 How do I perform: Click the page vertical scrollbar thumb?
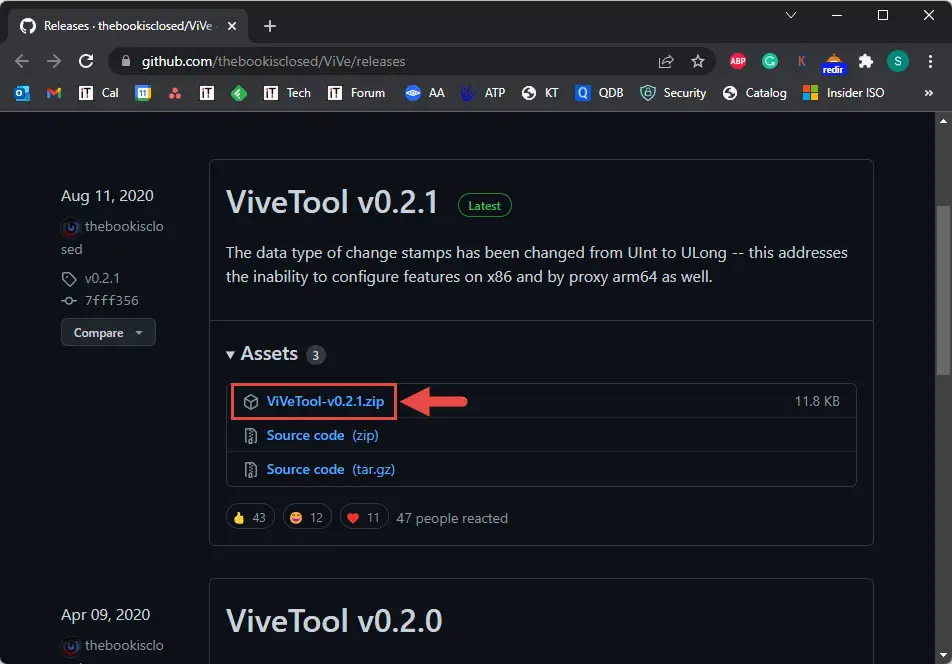(943, 291)
